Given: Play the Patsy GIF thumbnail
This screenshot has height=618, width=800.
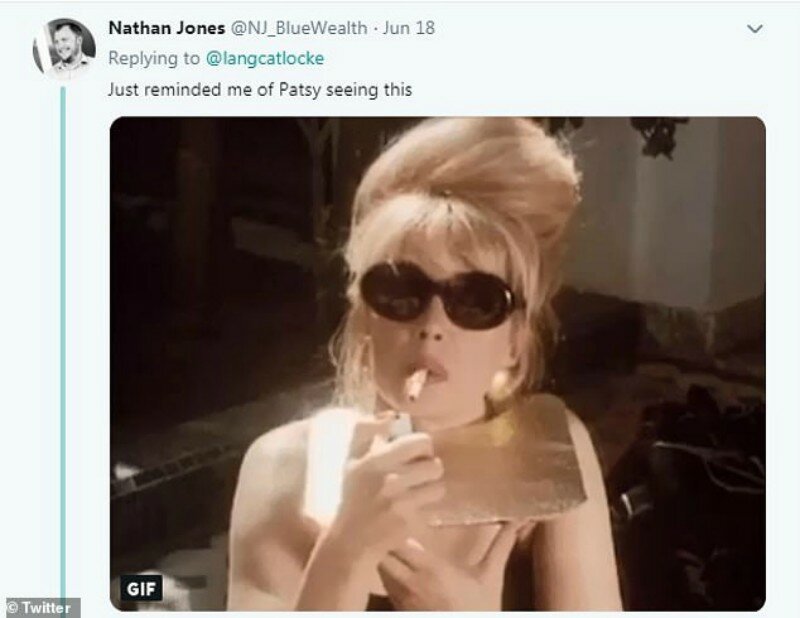Looking at the screenshot, I should pos(438,363).
